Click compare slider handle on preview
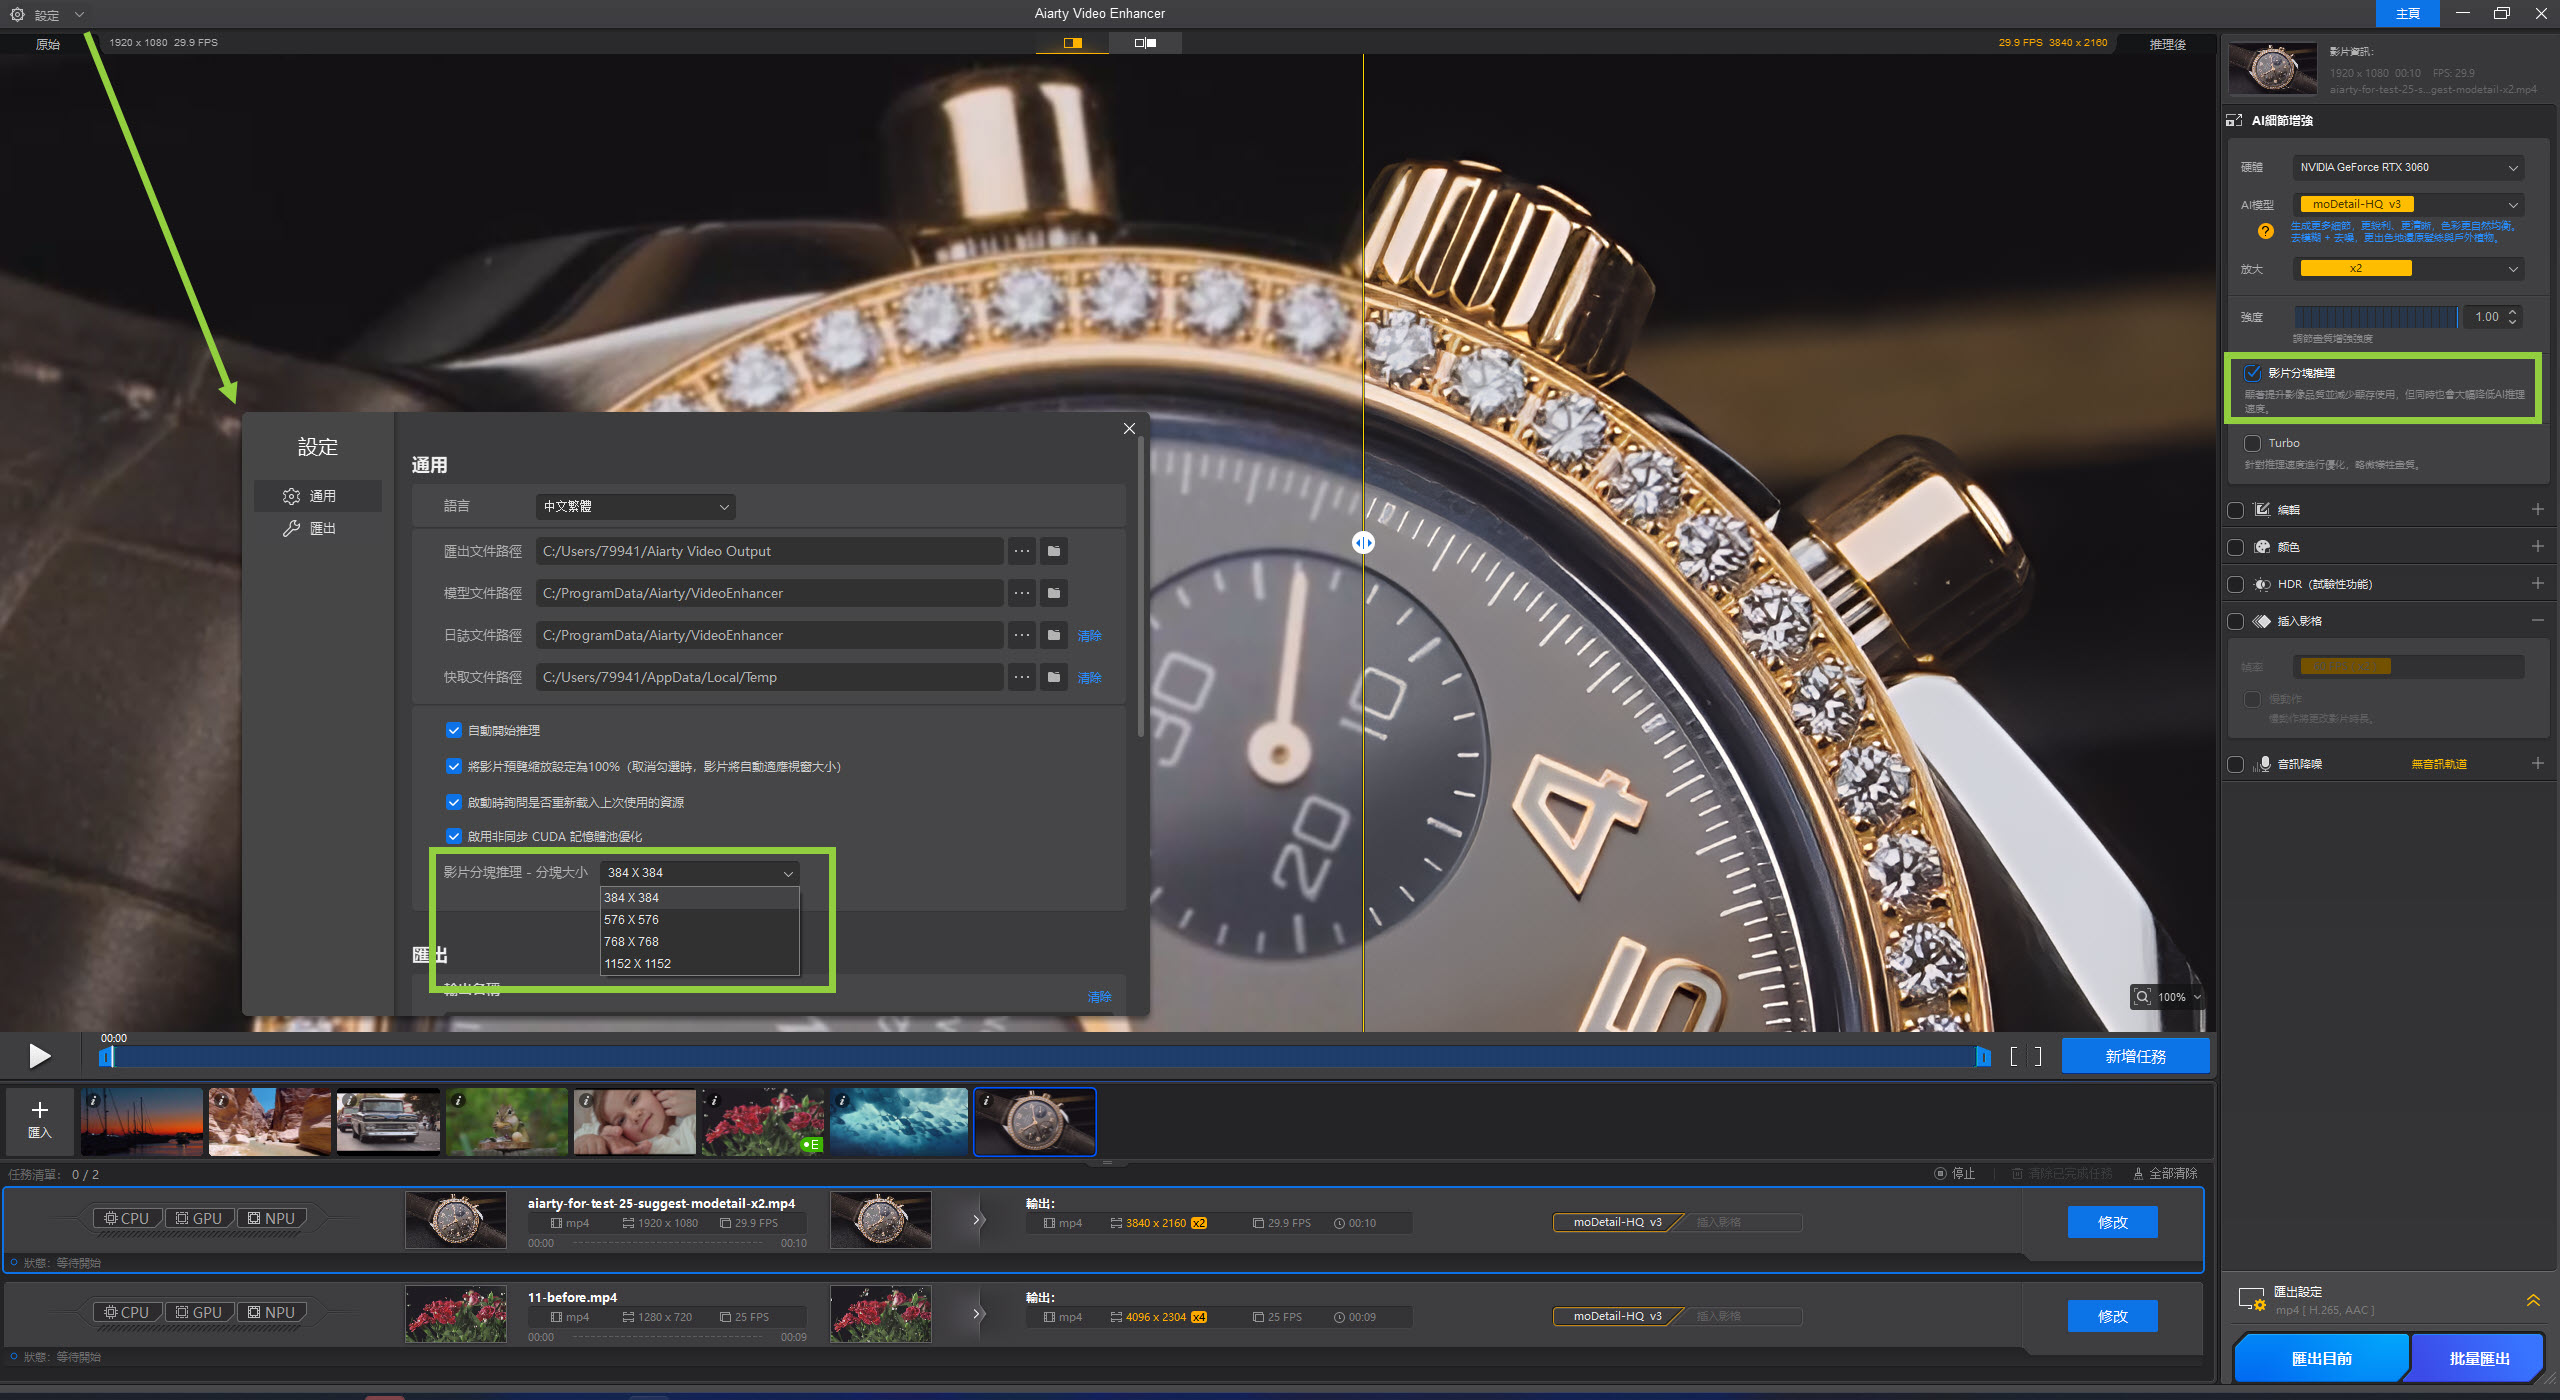 tap(1363, 542)
